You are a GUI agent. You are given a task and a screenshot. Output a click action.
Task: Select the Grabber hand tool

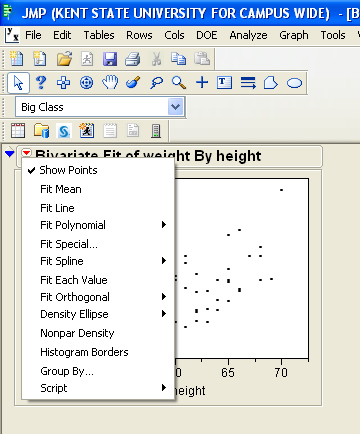110,82
